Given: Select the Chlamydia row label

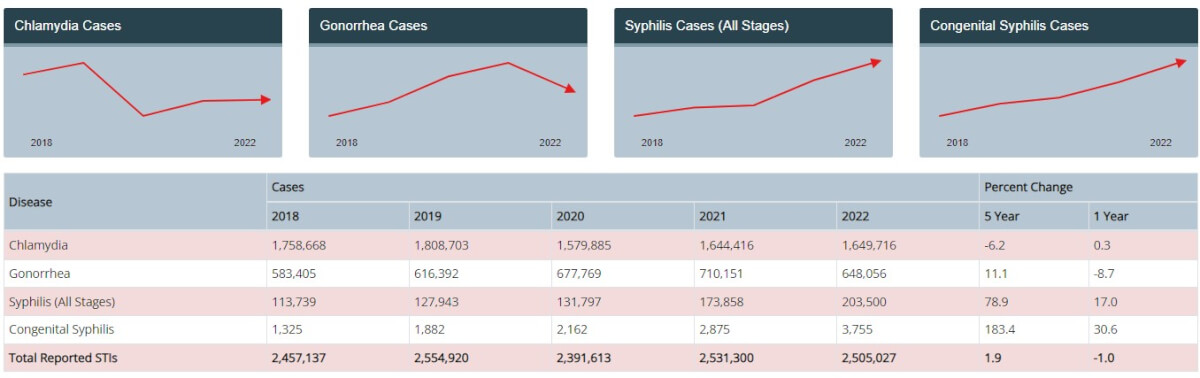Looking at the screenshot, I should coord(39,245).
